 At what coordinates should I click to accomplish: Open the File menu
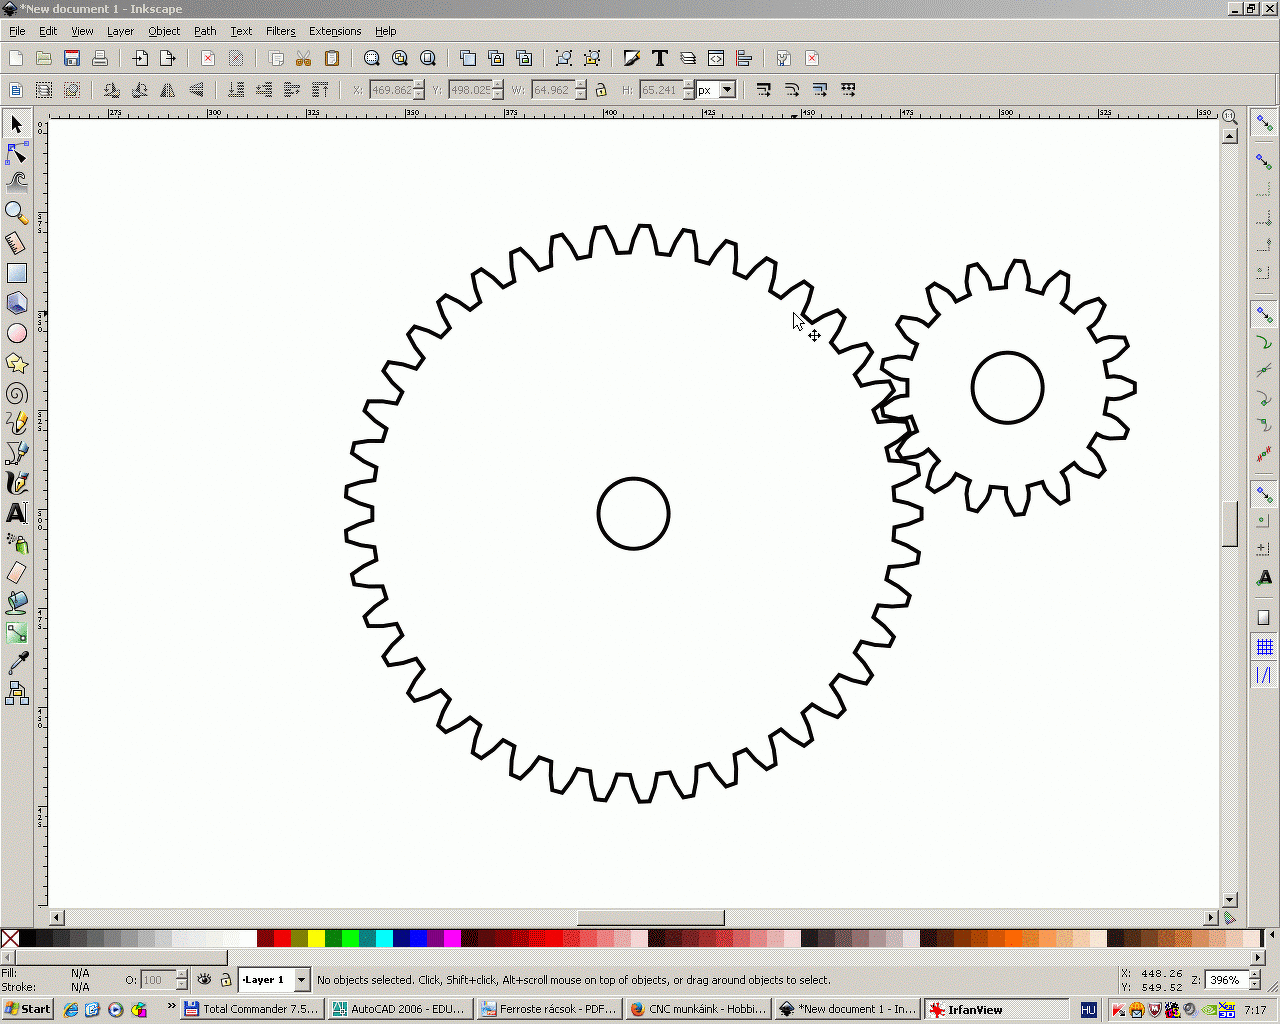tap(17, 31)
